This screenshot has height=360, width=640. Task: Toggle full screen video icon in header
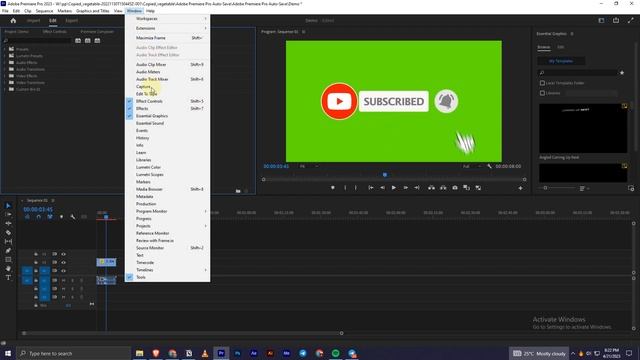point(631,20)
